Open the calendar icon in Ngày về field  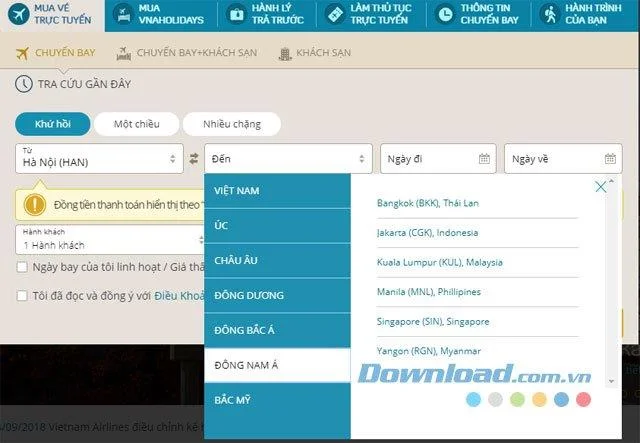(x=610, y=158)
